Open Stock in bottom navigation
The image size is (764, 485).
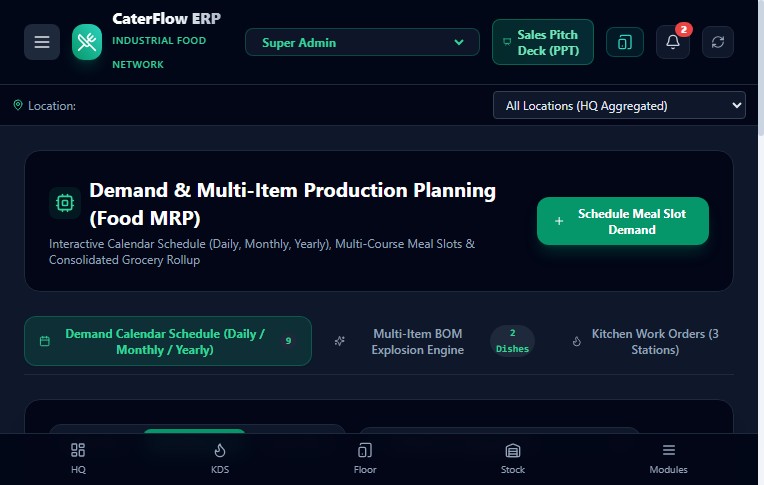pos(513,459)
